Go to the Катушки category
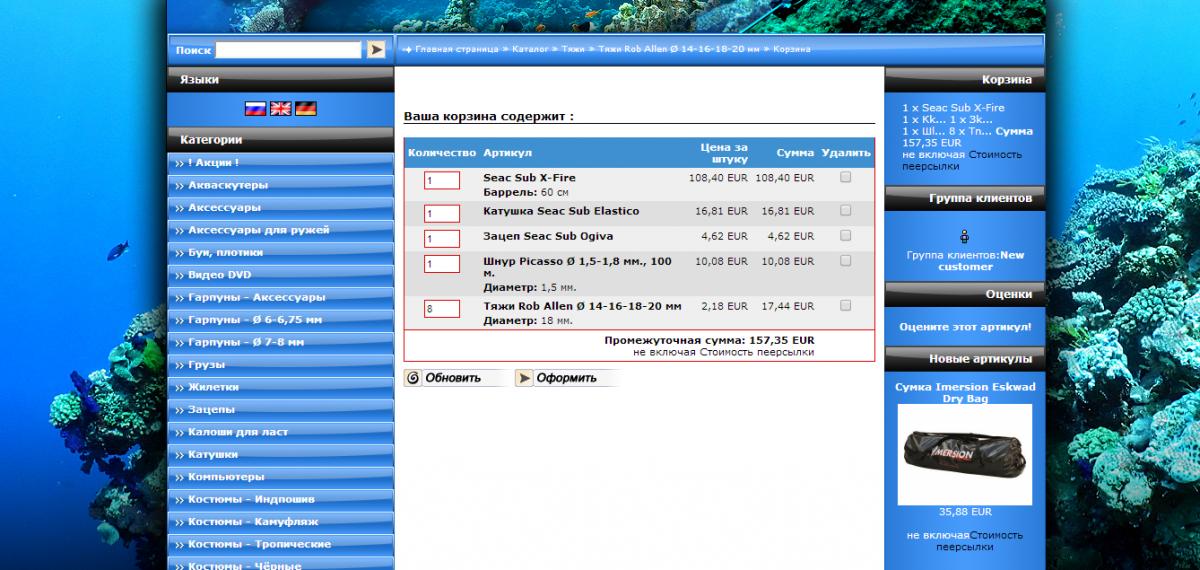The image size is (1200, 570). pyautogui.click(x=212, y=454)
